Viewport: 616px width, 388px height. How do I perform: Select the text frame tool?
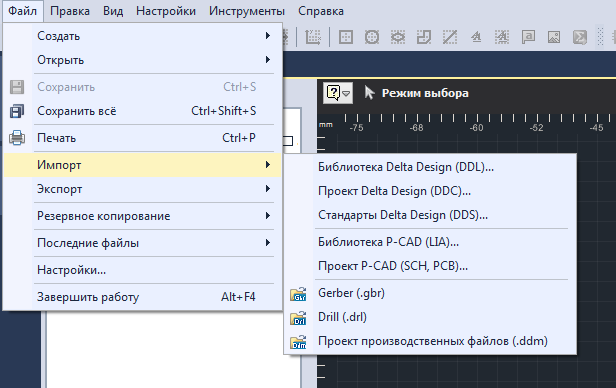click(x=502, y=37)
